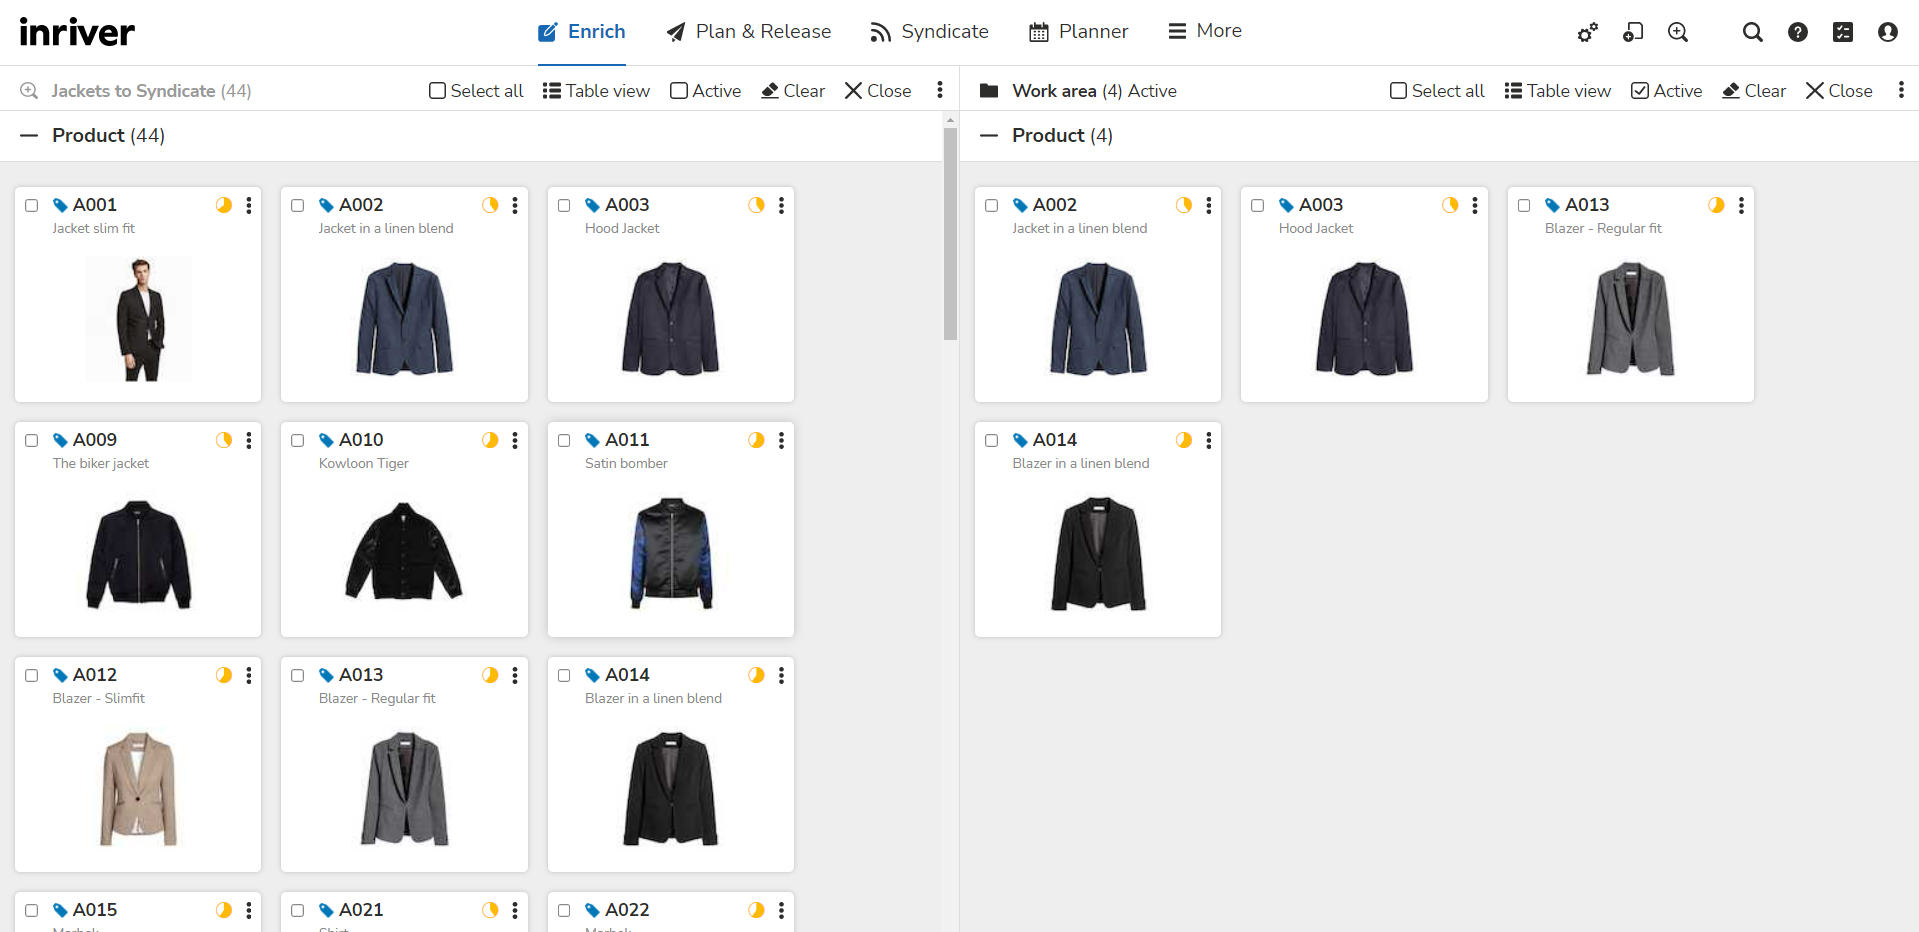Open Work area panel kebab menu
This screenshot has width=1919, height=932.
1901,90
